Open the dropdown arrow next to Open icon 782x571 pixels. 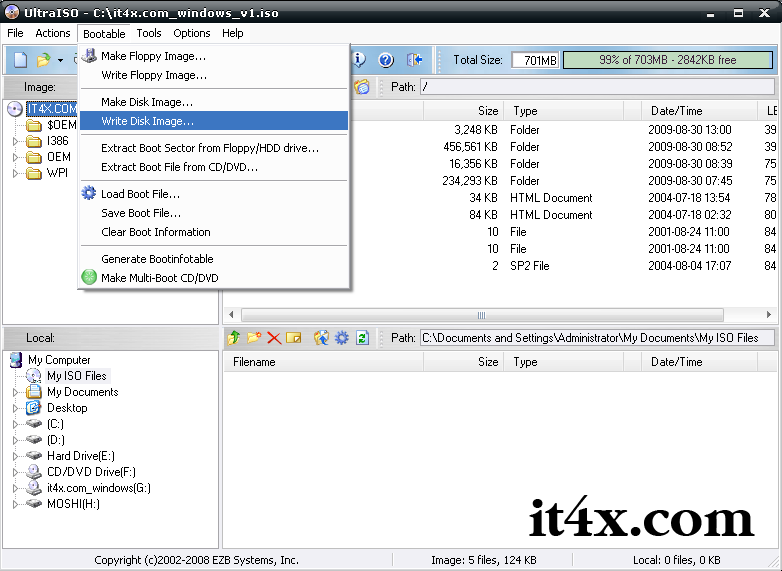(x=60, y=60)
